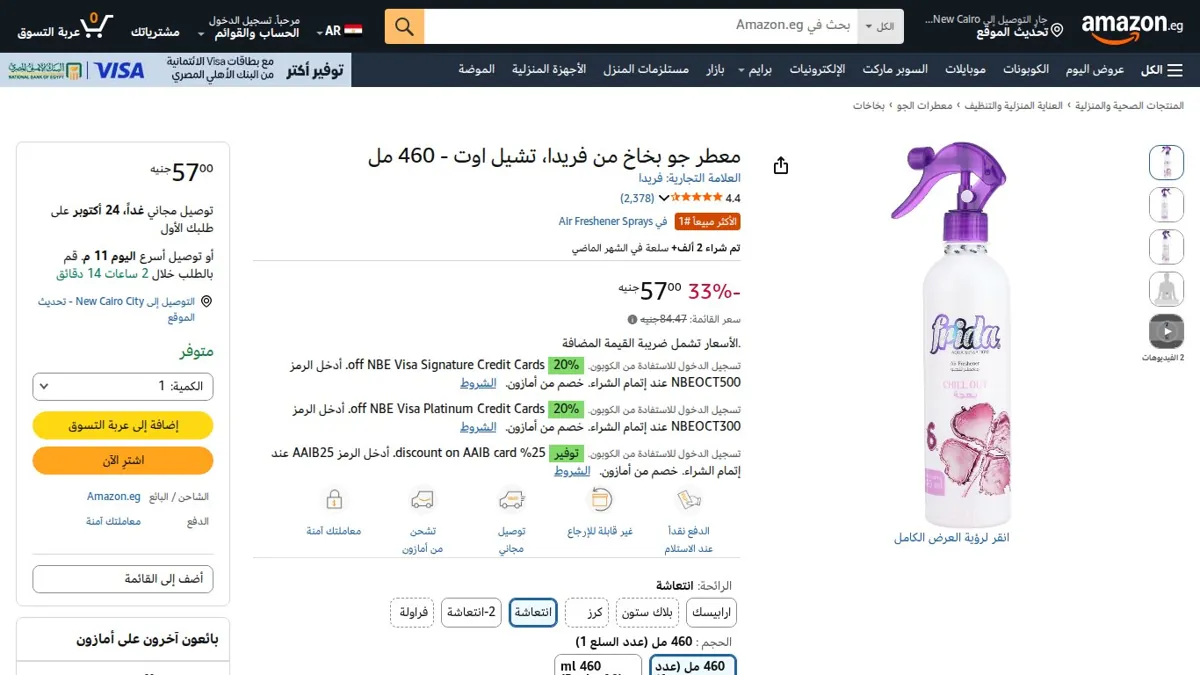
Task: Click the location pin for تحديث الموقع
Action: tap(1057, 32)
